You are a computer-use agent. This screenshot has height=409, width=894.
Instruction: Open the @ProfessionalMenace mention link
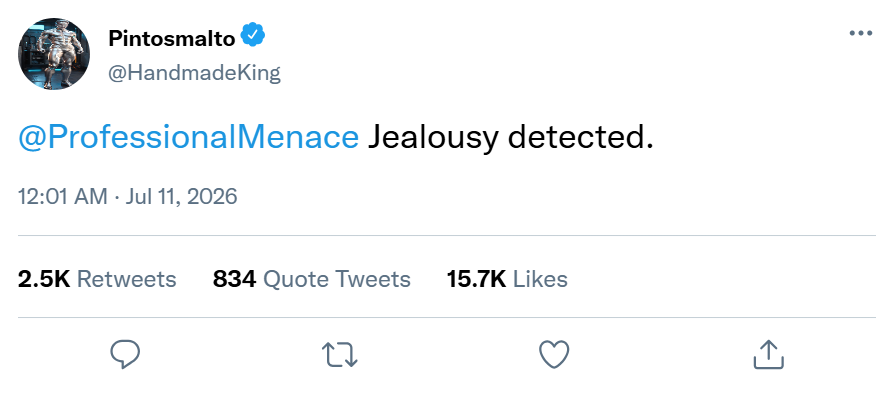tap(189, 138)
